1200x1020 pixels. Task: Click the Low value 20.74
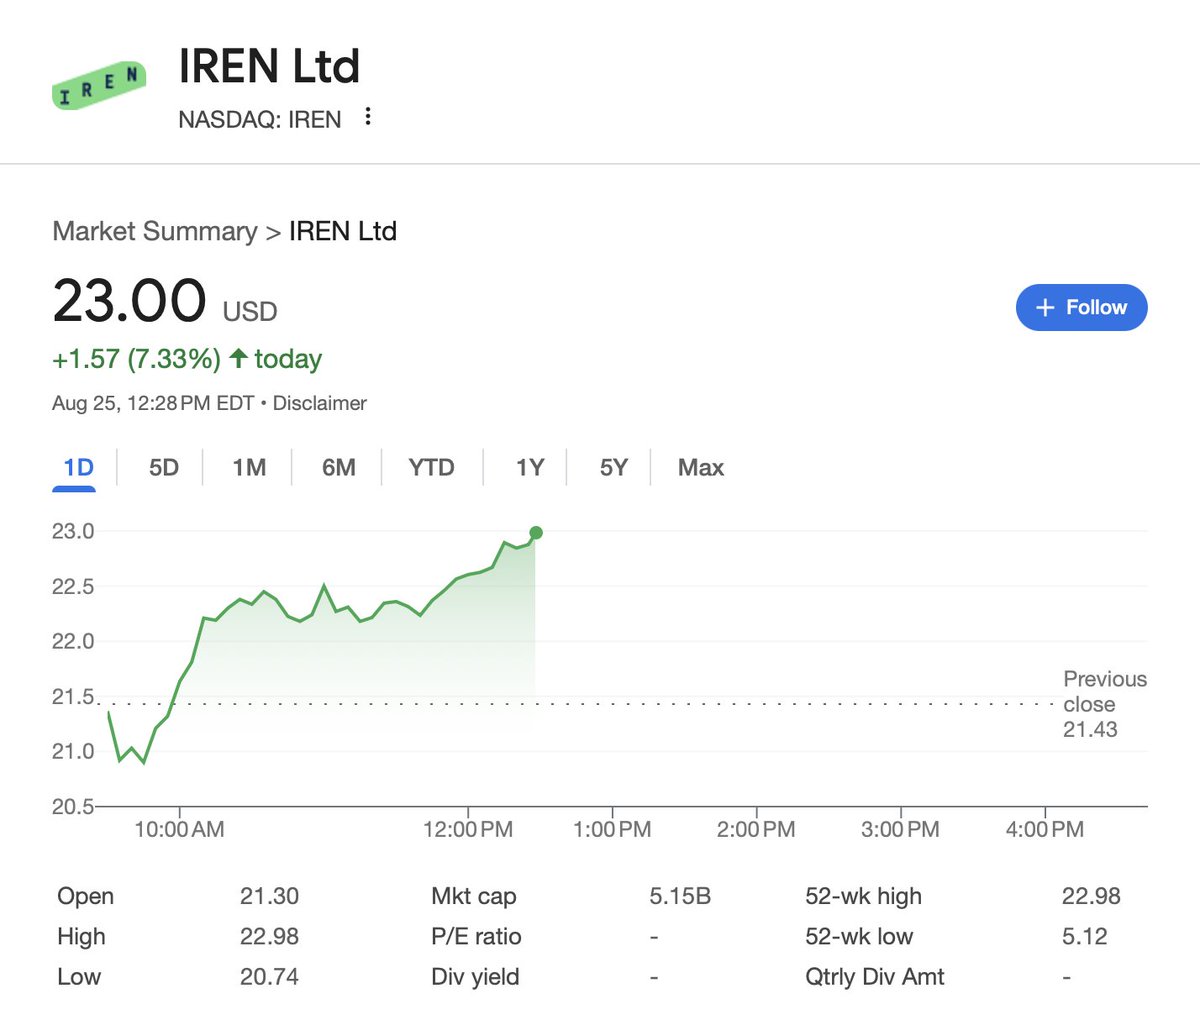tap(269, 976)
